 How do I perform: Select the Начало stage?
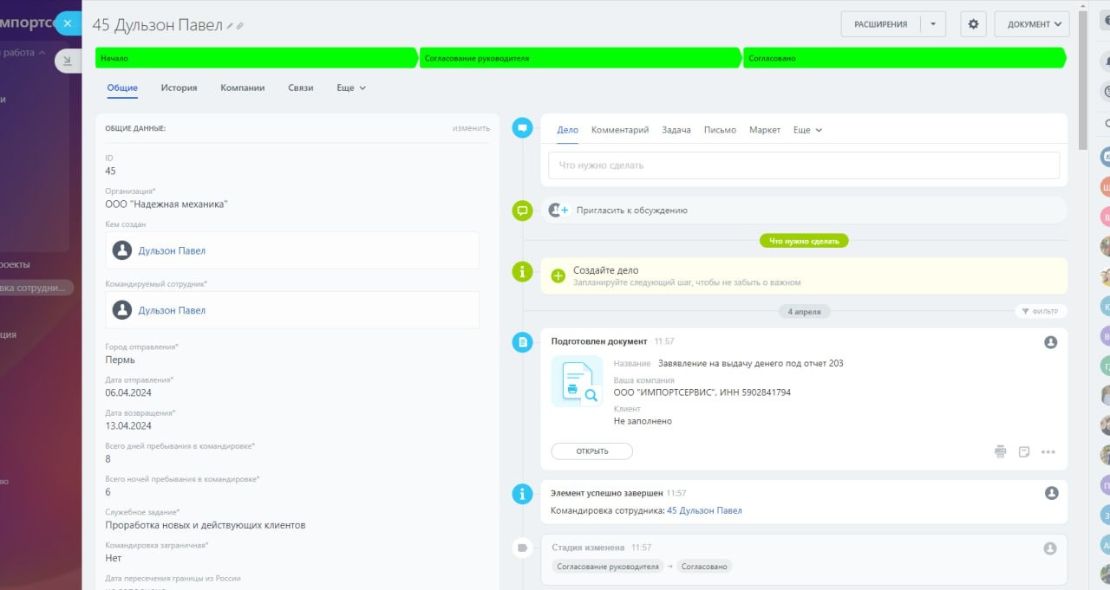256,58
